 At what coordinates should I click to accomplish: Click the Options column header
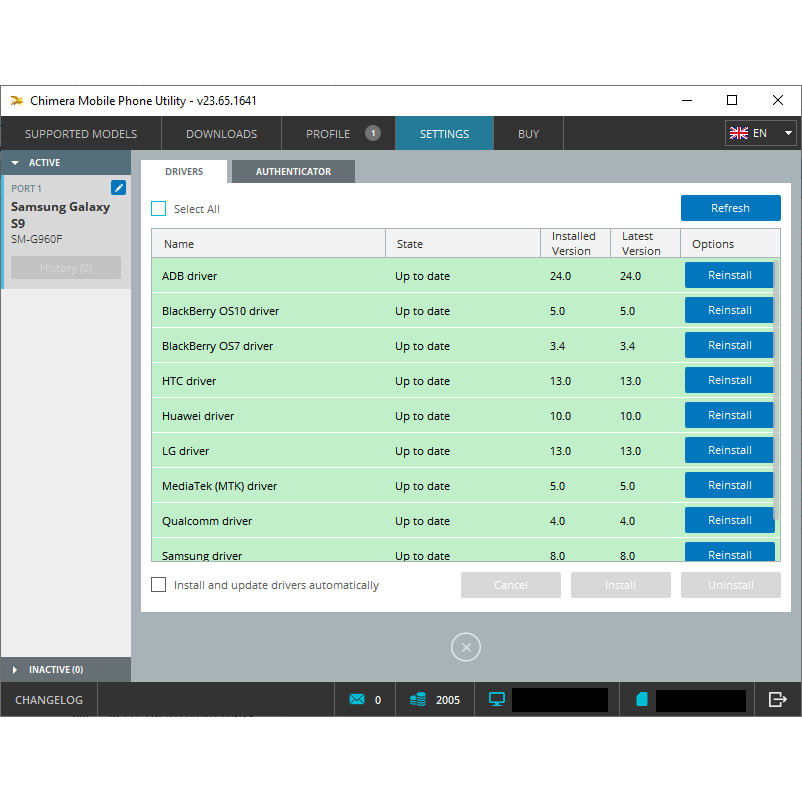coord(730,243)
